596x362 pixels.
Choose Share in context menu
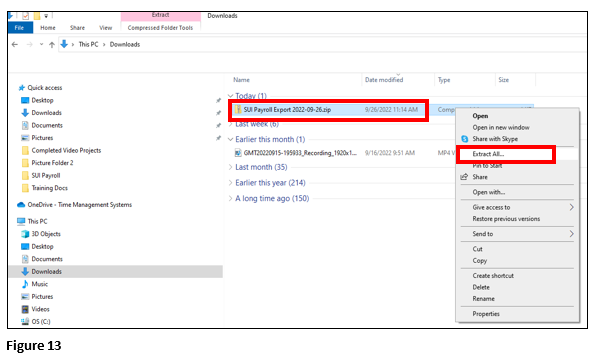pyautogui.click(x=480, y=177)
